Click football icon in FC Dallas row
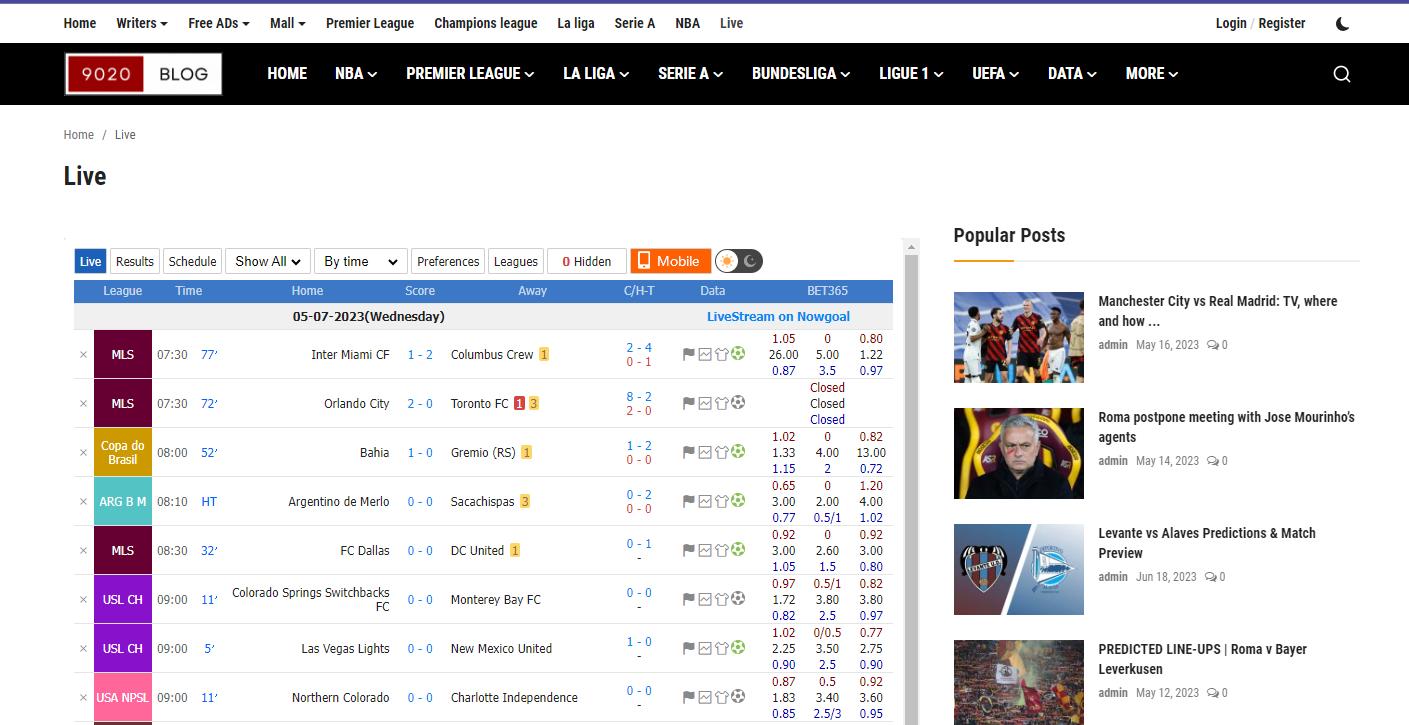The image size is (1409, 725). point(738,550)
